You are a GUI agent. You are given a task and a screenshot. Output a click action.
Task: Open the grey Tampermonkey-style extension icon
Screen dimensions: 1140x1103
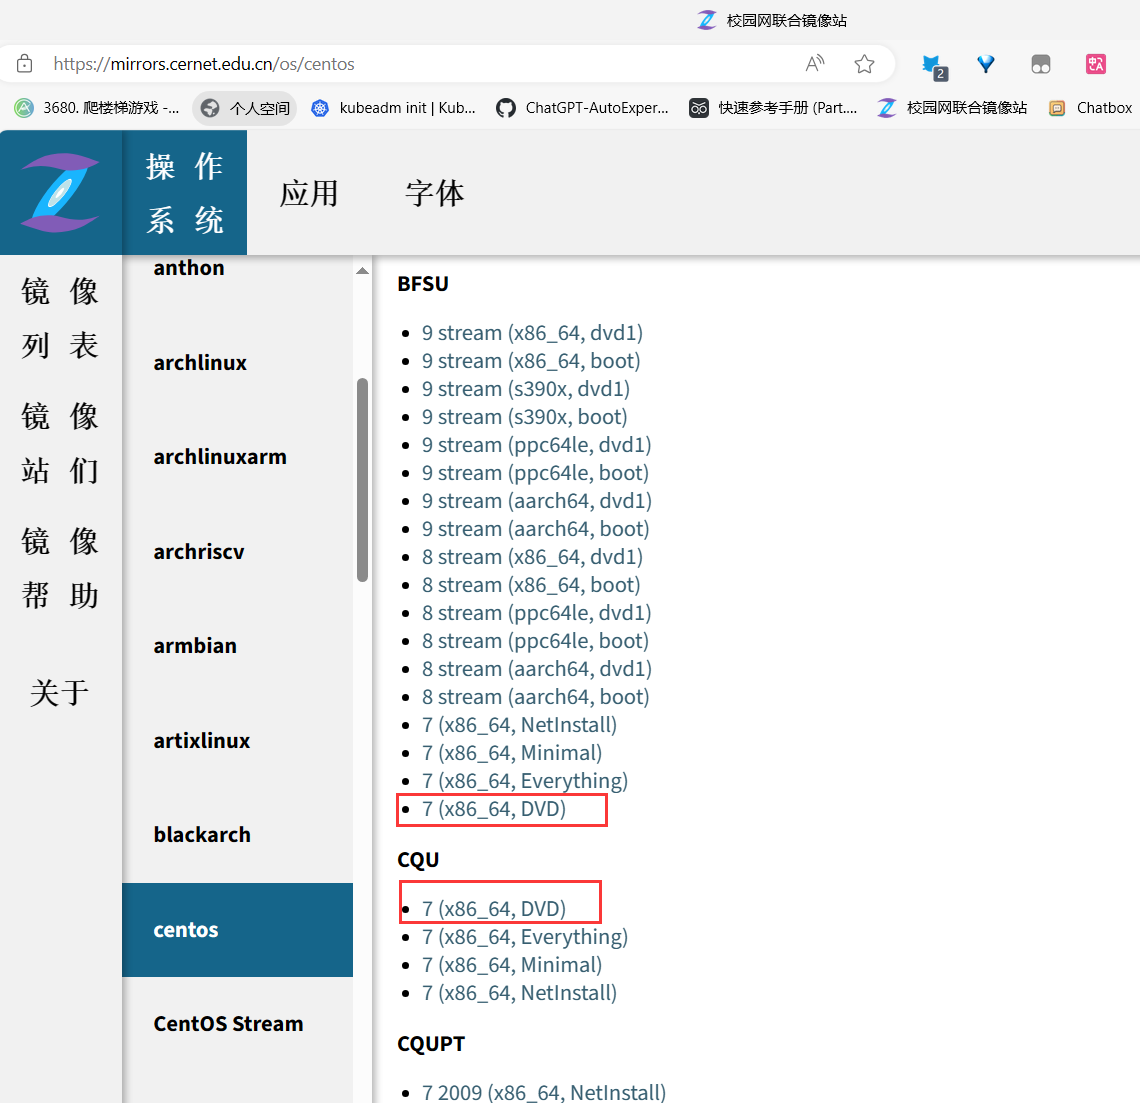[x=1041, y=64]
